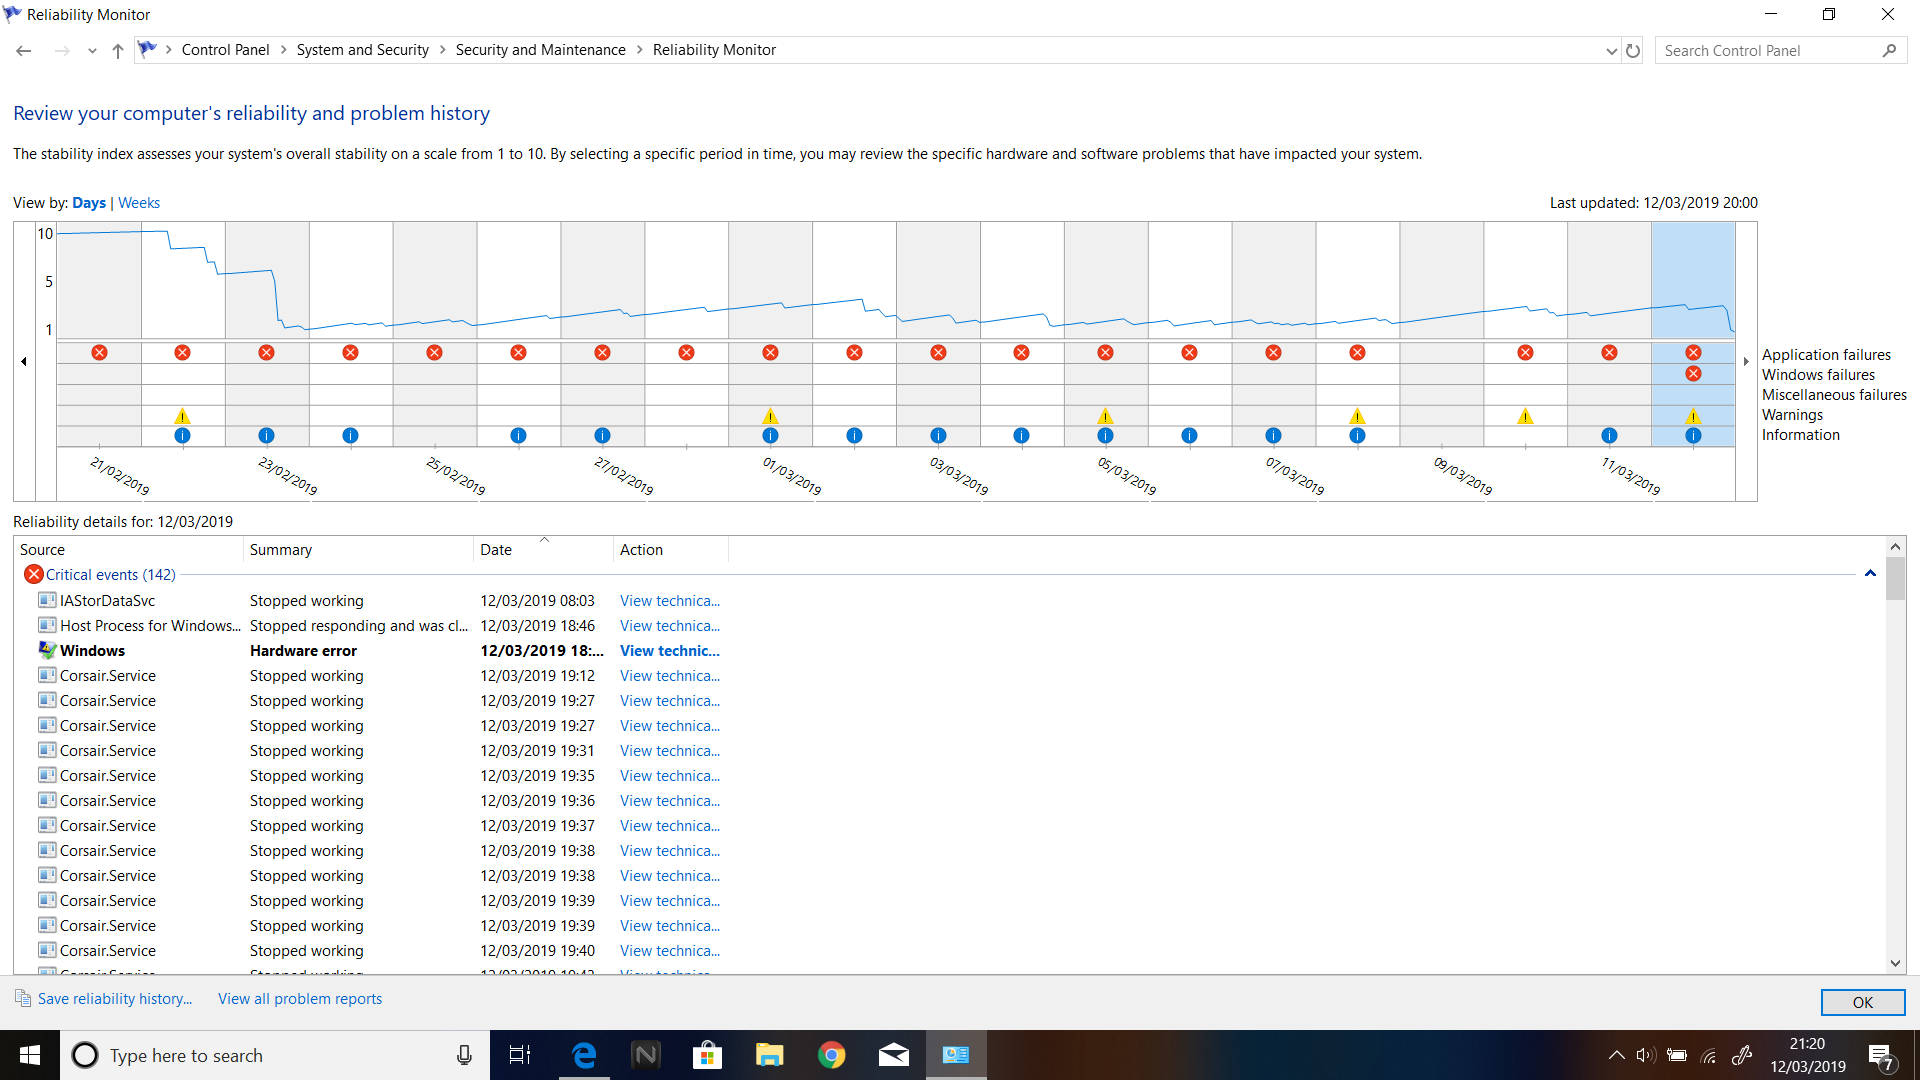Click the OK button
This screenshot has height=1080, width=1920.
point(1863,1002)
